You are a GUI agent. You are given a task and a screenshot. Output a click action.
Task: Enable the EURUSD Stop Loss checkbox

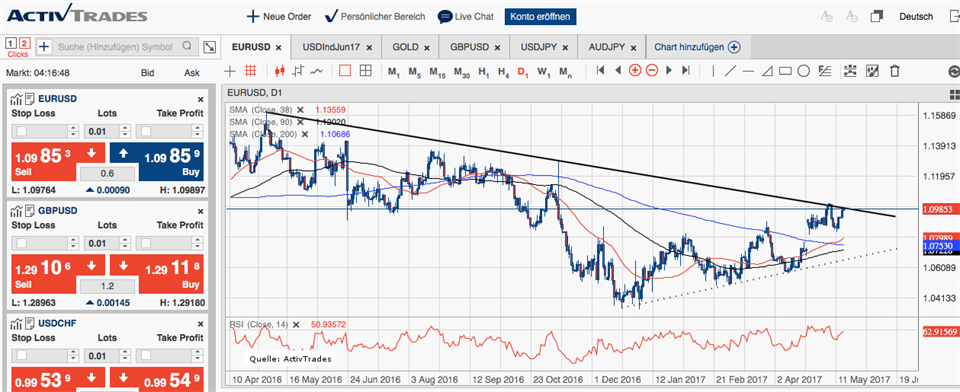[22, 131]
